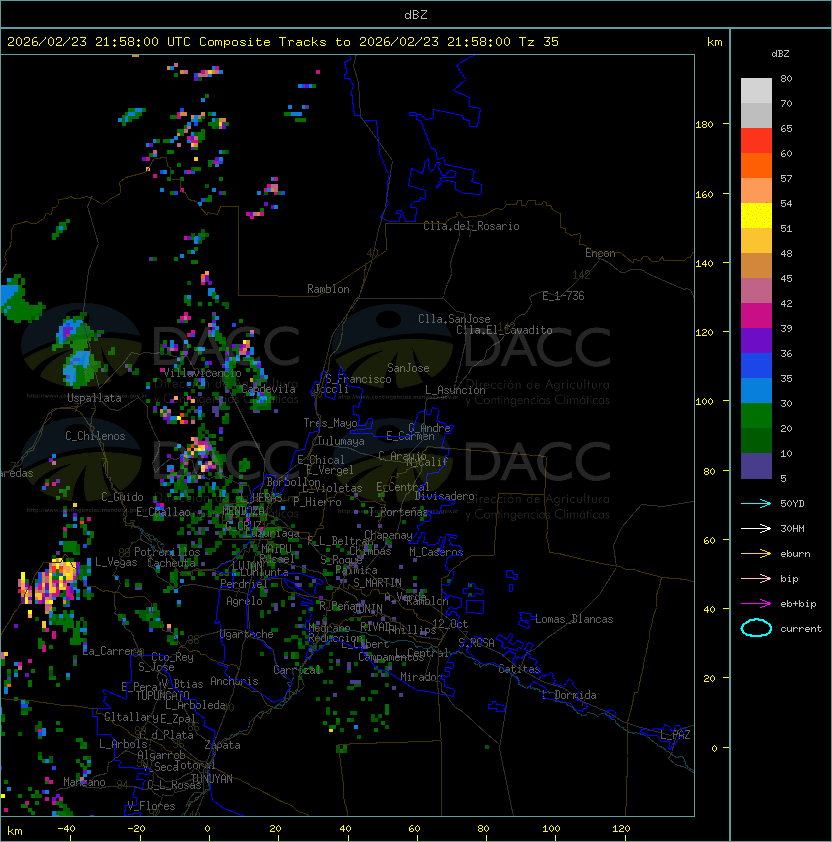Choose the bottom slate-purple dBZ band

tap(756, 466)
